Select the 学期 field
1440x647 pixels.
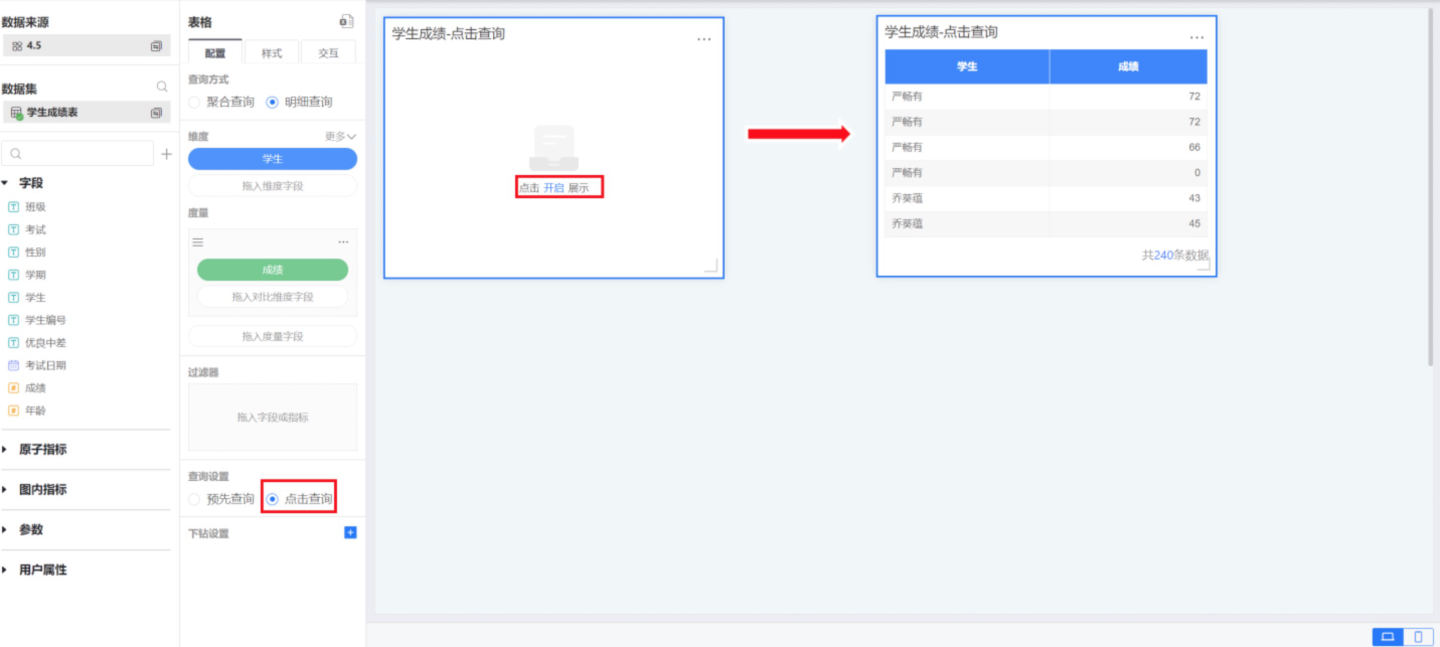35,275
